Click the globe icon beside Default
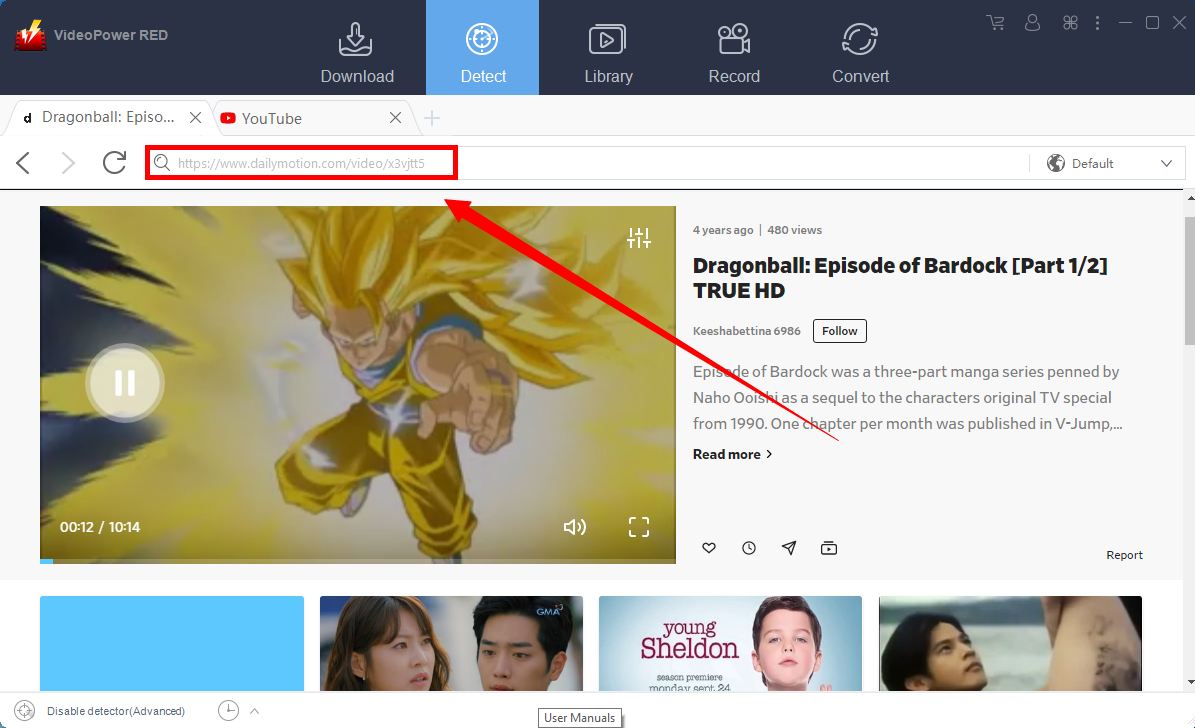The image size is (1195, 728). click(1056, 163)
